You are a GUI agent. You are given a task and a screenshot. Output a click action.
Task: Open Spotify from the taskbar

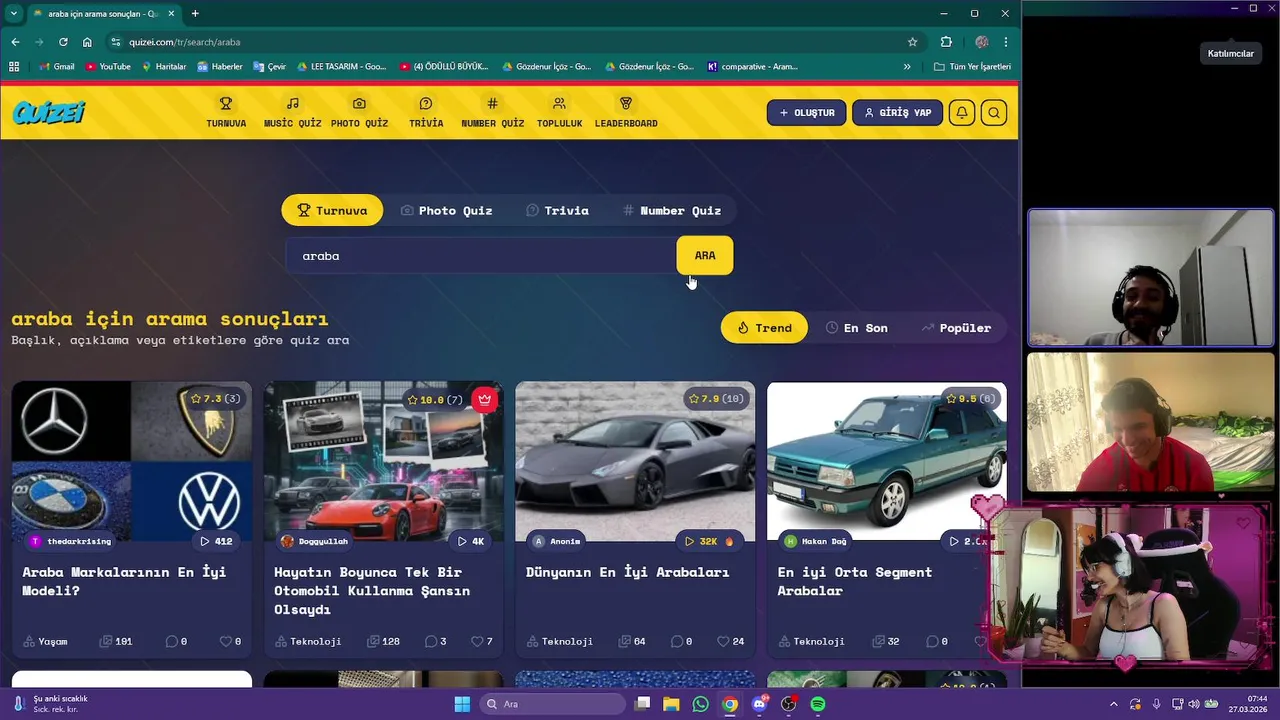pyautogui.click(x=818, y=704)
